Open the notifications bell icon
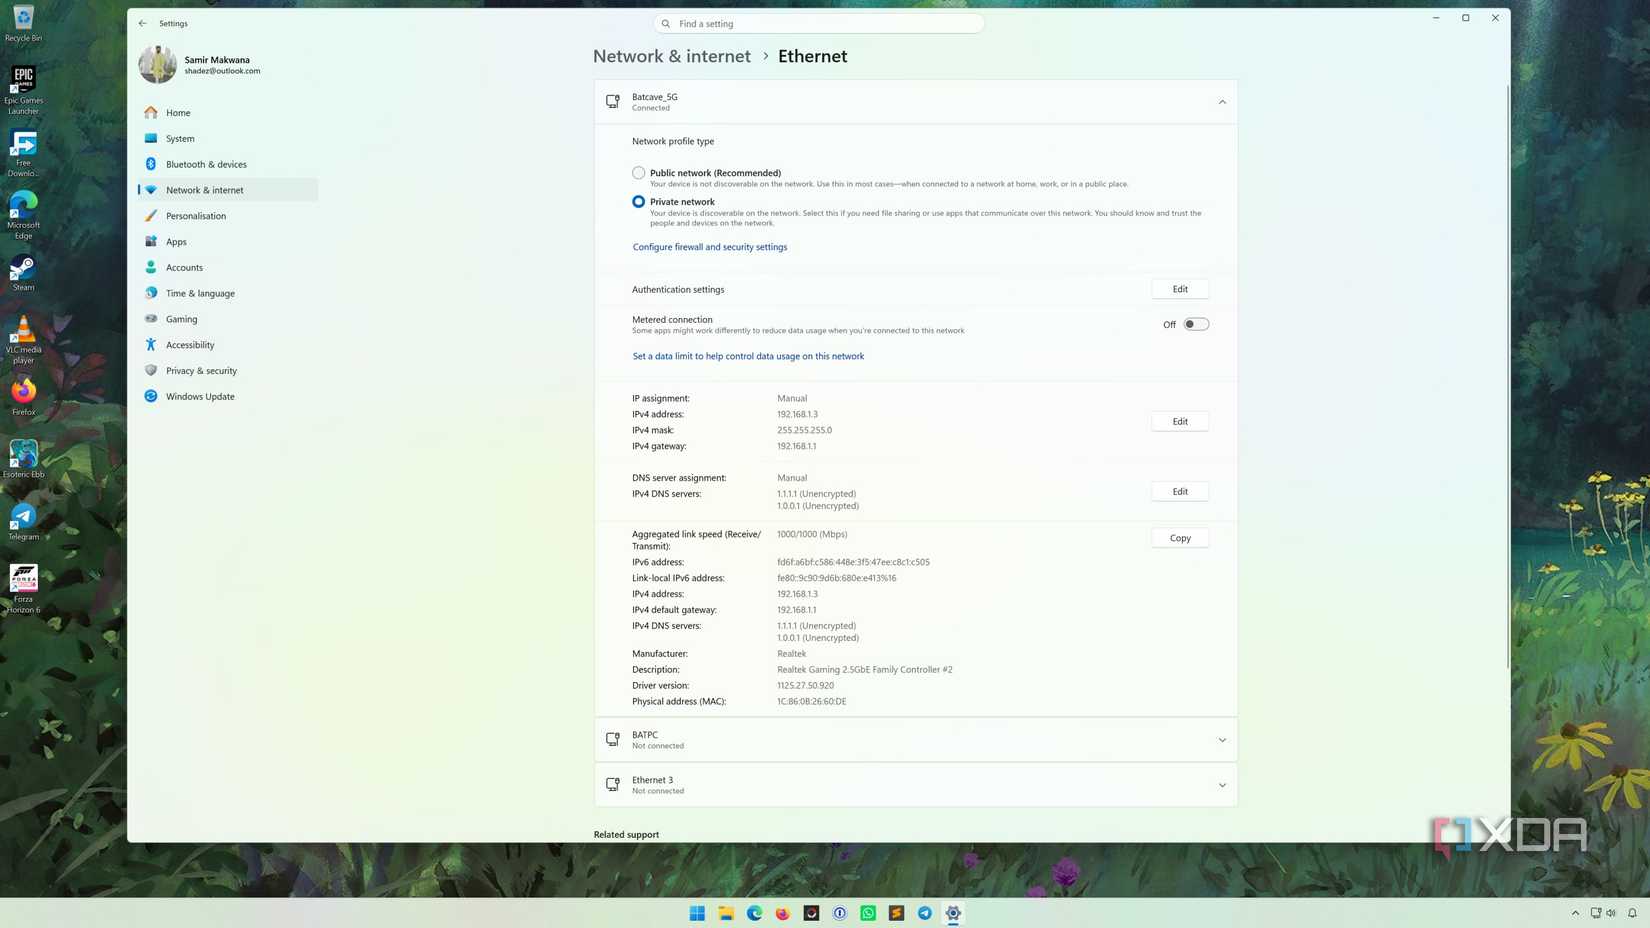The width and height of the screenshot is (1650, 928). click(1632, 913)
